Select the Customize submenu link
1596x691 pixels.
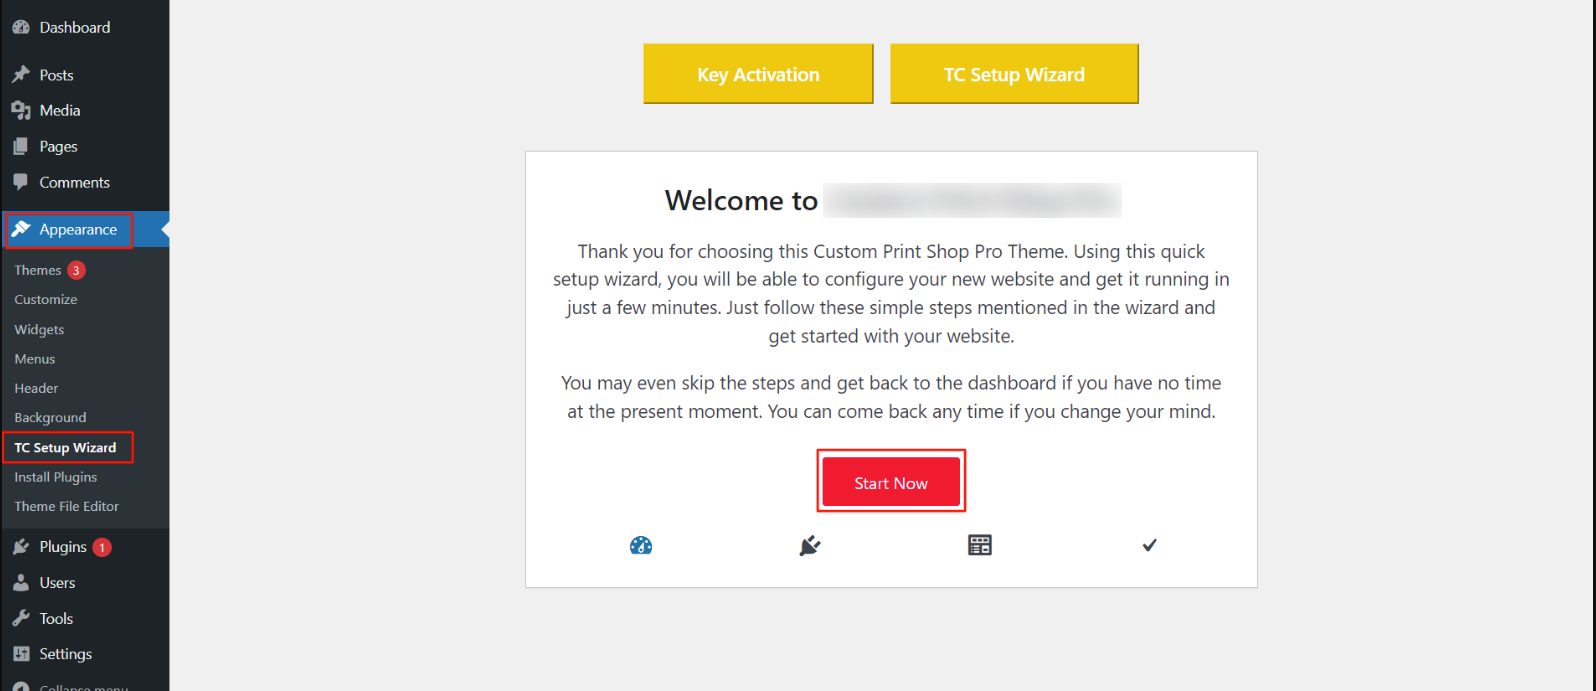46,299
